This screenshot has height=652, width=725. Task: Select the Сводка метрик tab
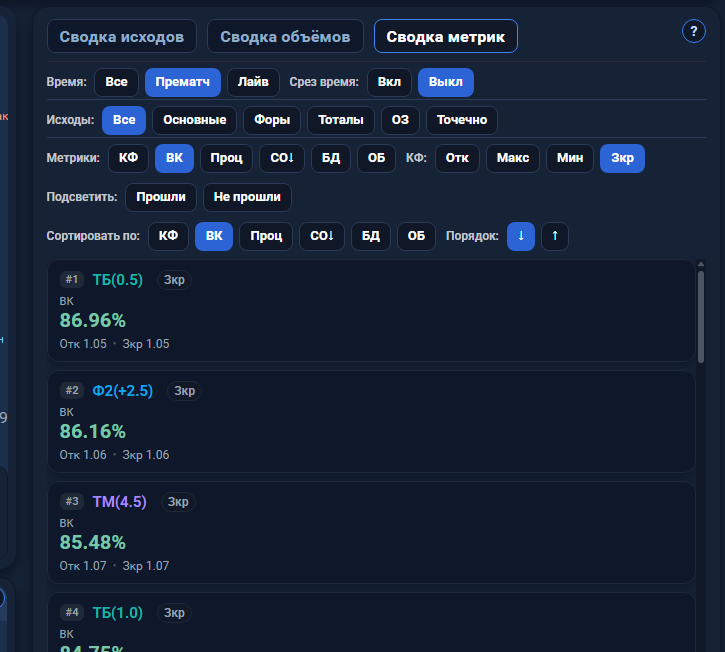point(445,36)
